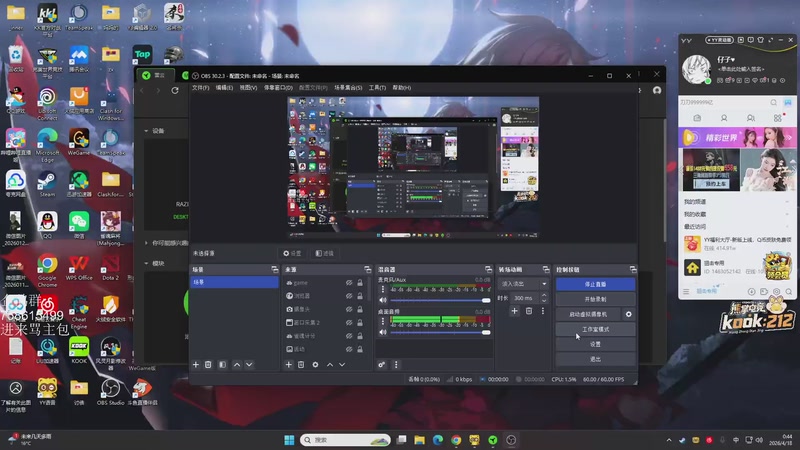Move the selected source down

(342, 365)
